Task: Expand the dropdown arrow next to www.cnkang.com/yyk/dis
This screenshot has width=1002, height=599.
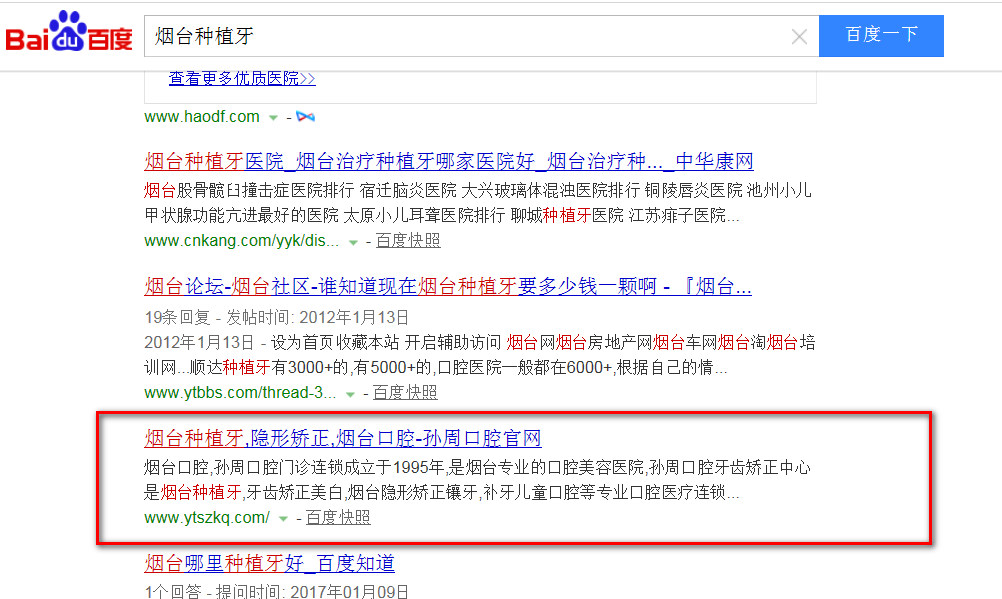Action: point(354,241)
